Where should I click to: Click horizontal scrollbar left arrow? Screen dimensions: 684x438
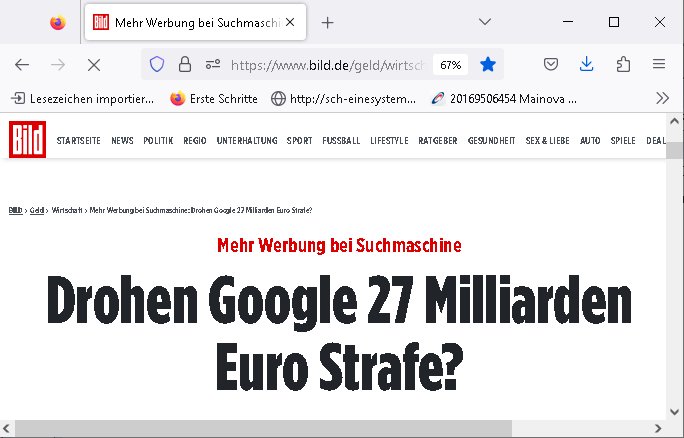pyautogui.click(x=6, y=428)
